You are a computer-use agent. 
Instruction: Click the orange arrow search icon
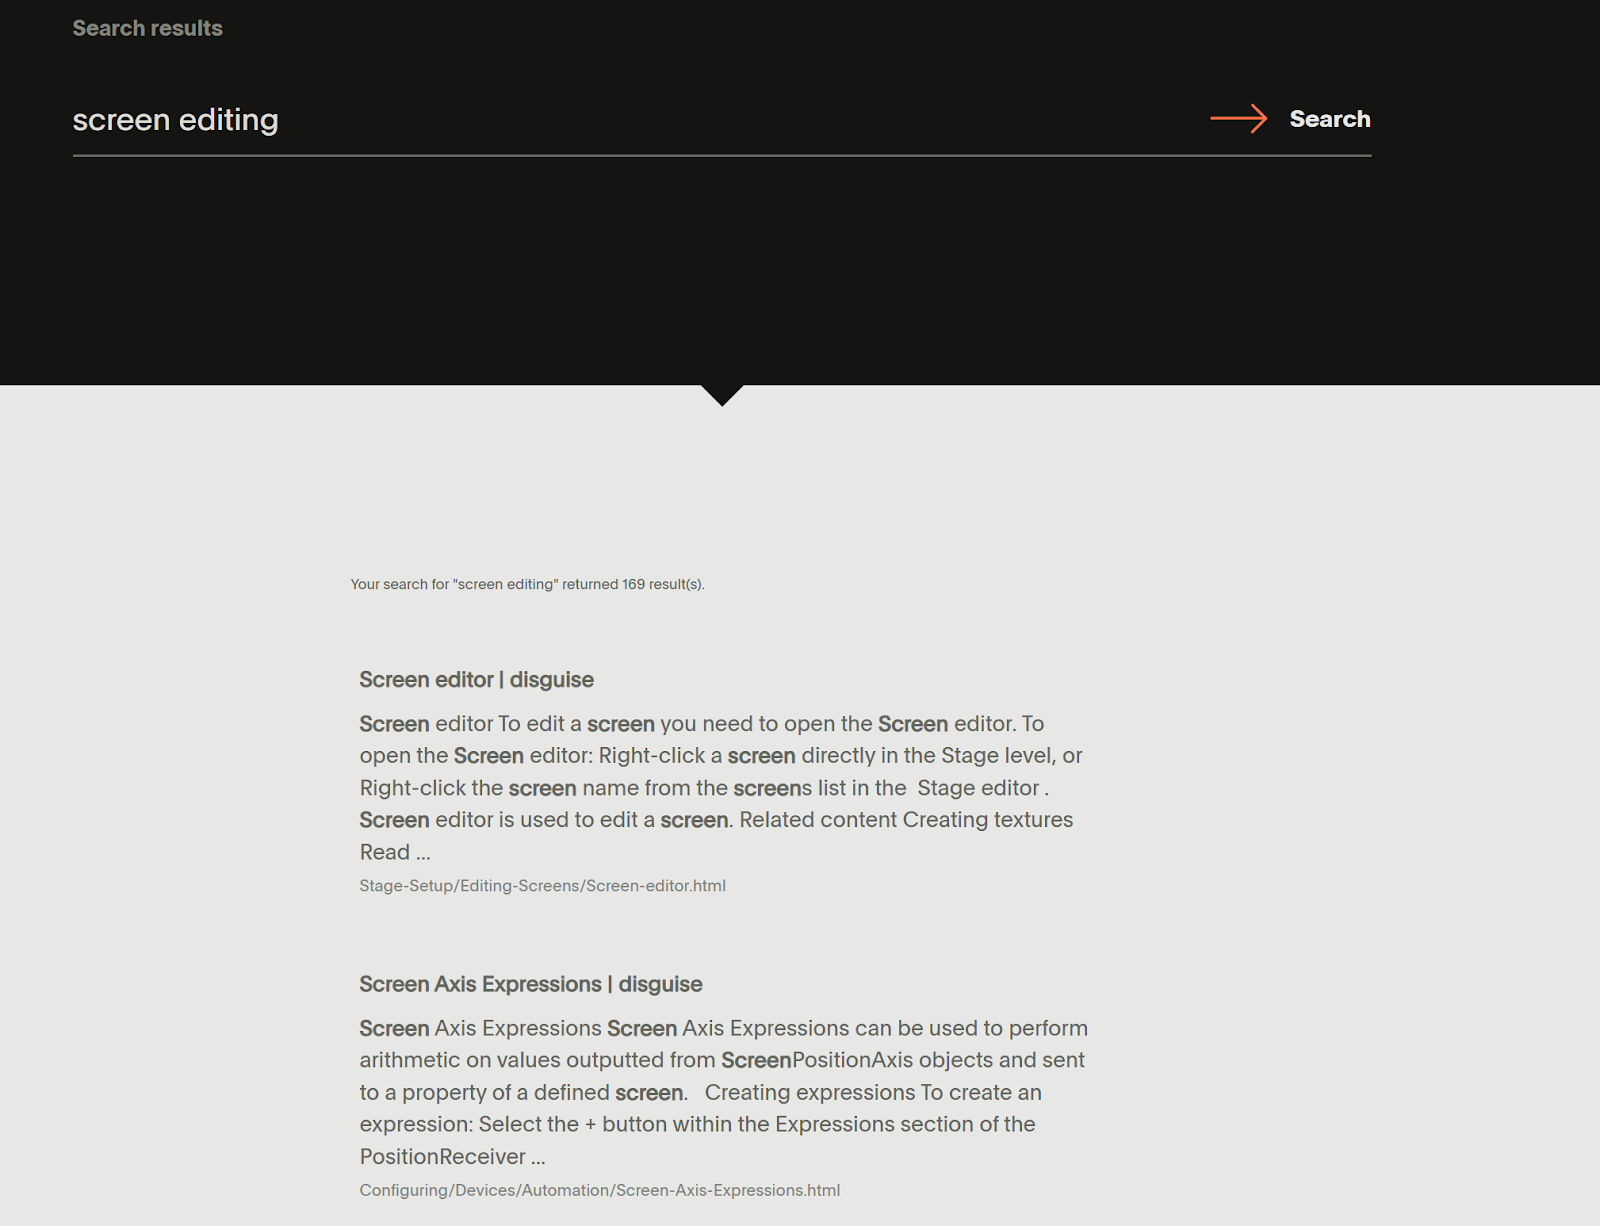pyautogui.click(x=1240, y=119)
